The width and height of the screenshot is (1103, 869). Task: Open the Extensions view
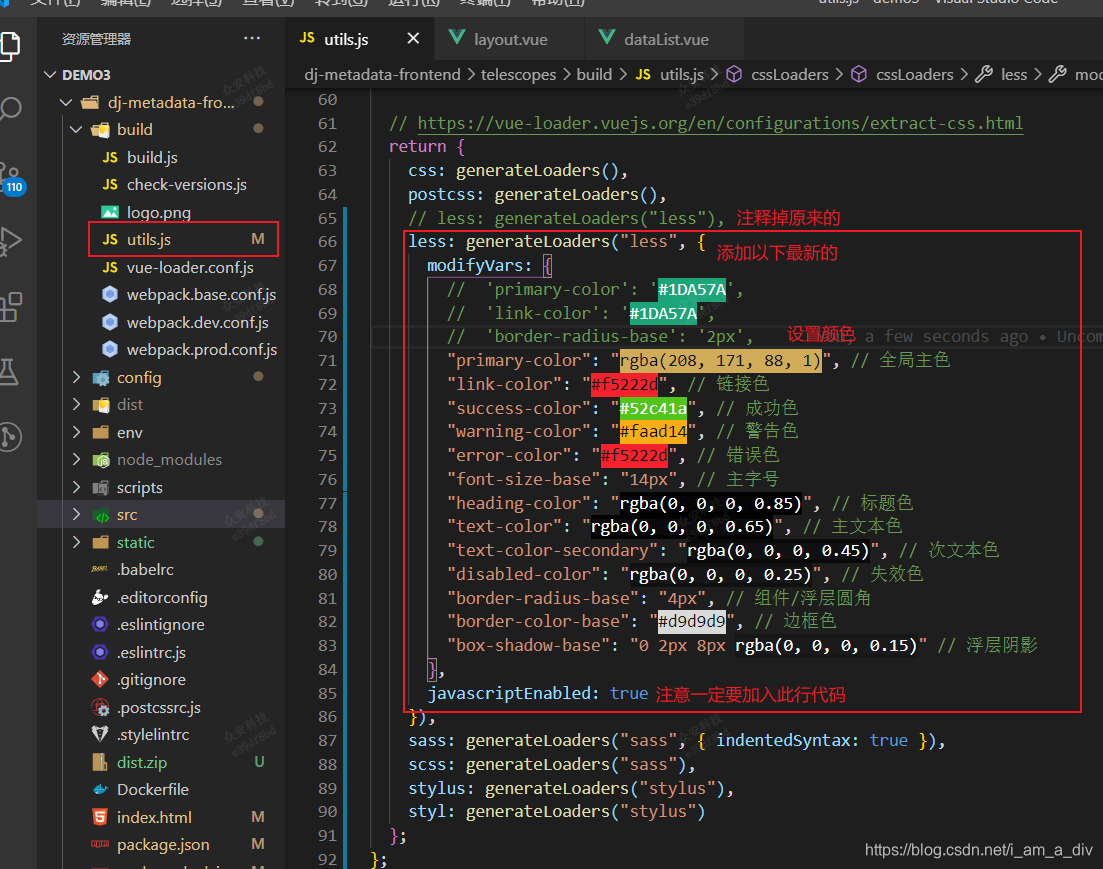pos(10,307)
